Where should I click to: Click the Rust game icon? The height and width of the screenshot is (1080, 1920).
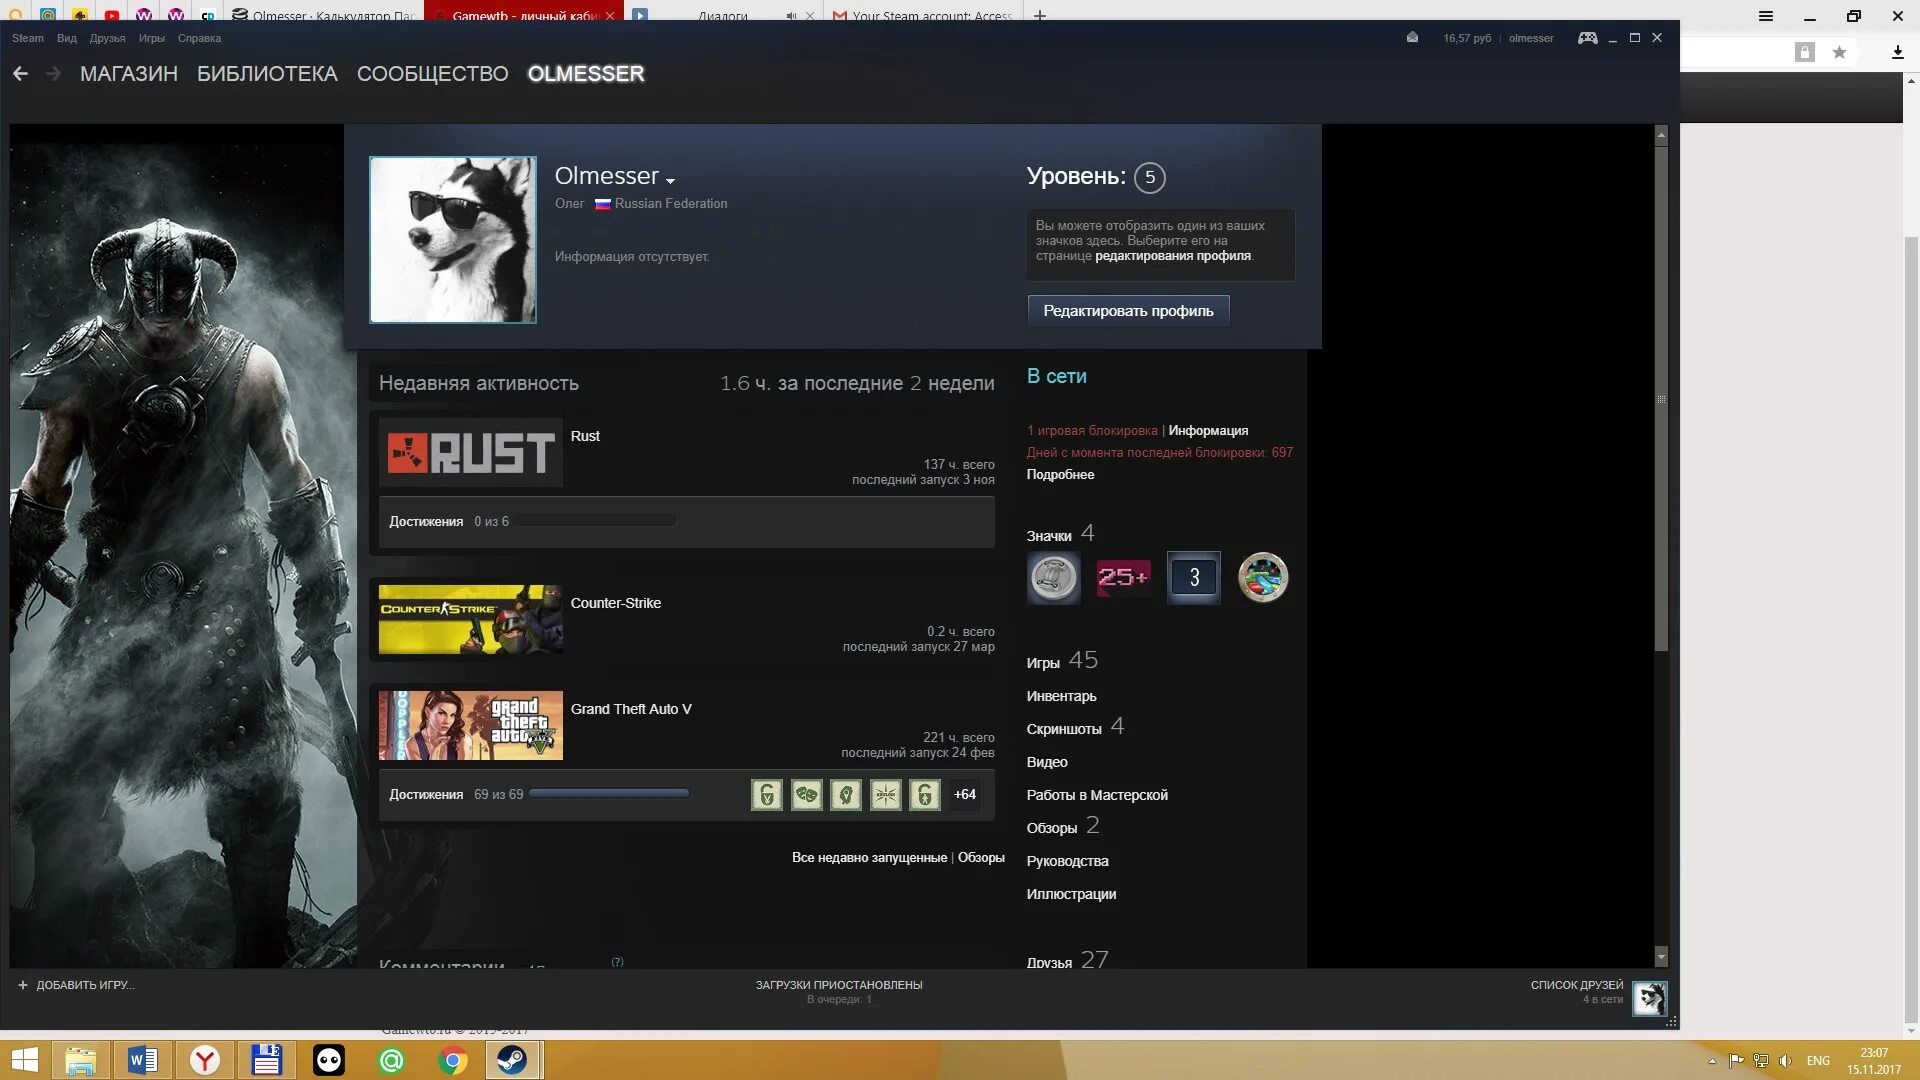[469, 452]
